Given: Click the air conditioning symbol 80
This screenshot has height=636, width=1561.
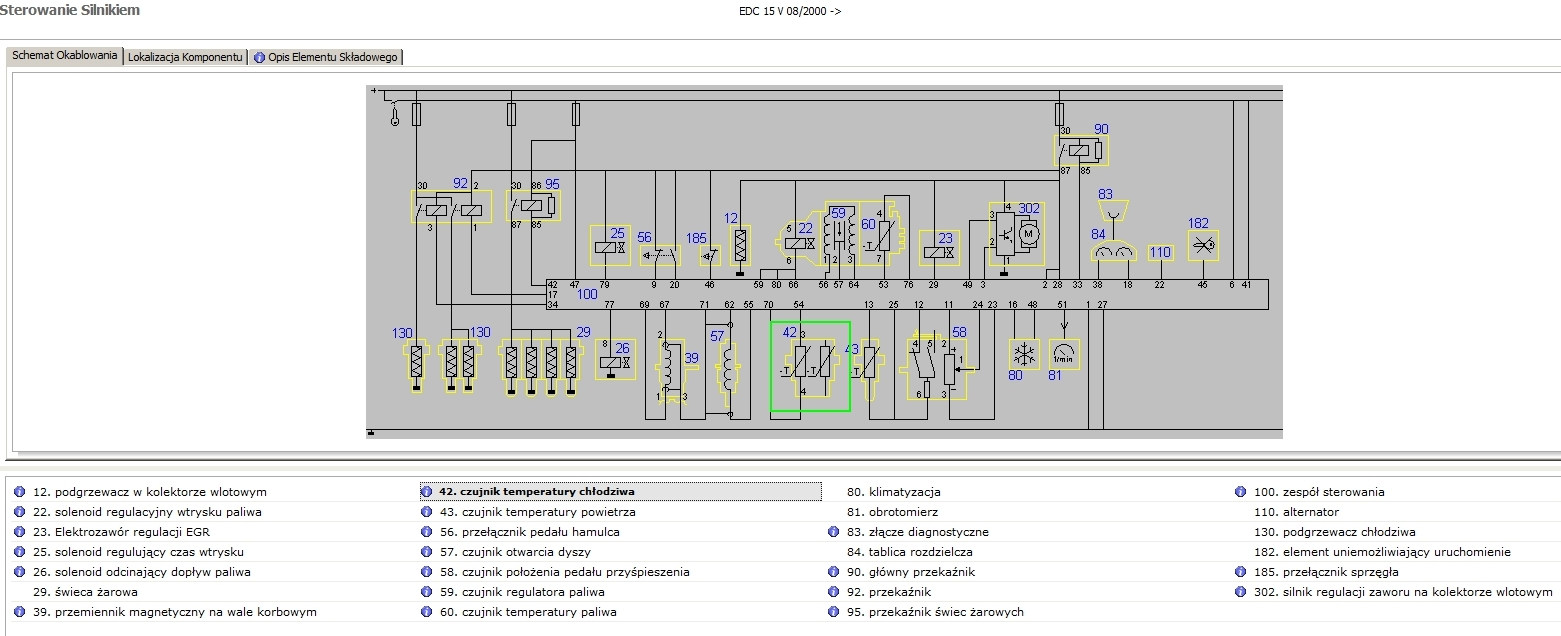Looking at the screenshot, I should [1023, 354].
